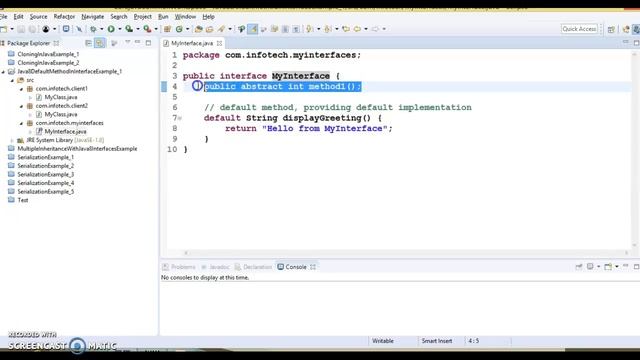Open the Debug button dropdown arrow
This screenshot has width=640, height=360.
coord(102,29)
